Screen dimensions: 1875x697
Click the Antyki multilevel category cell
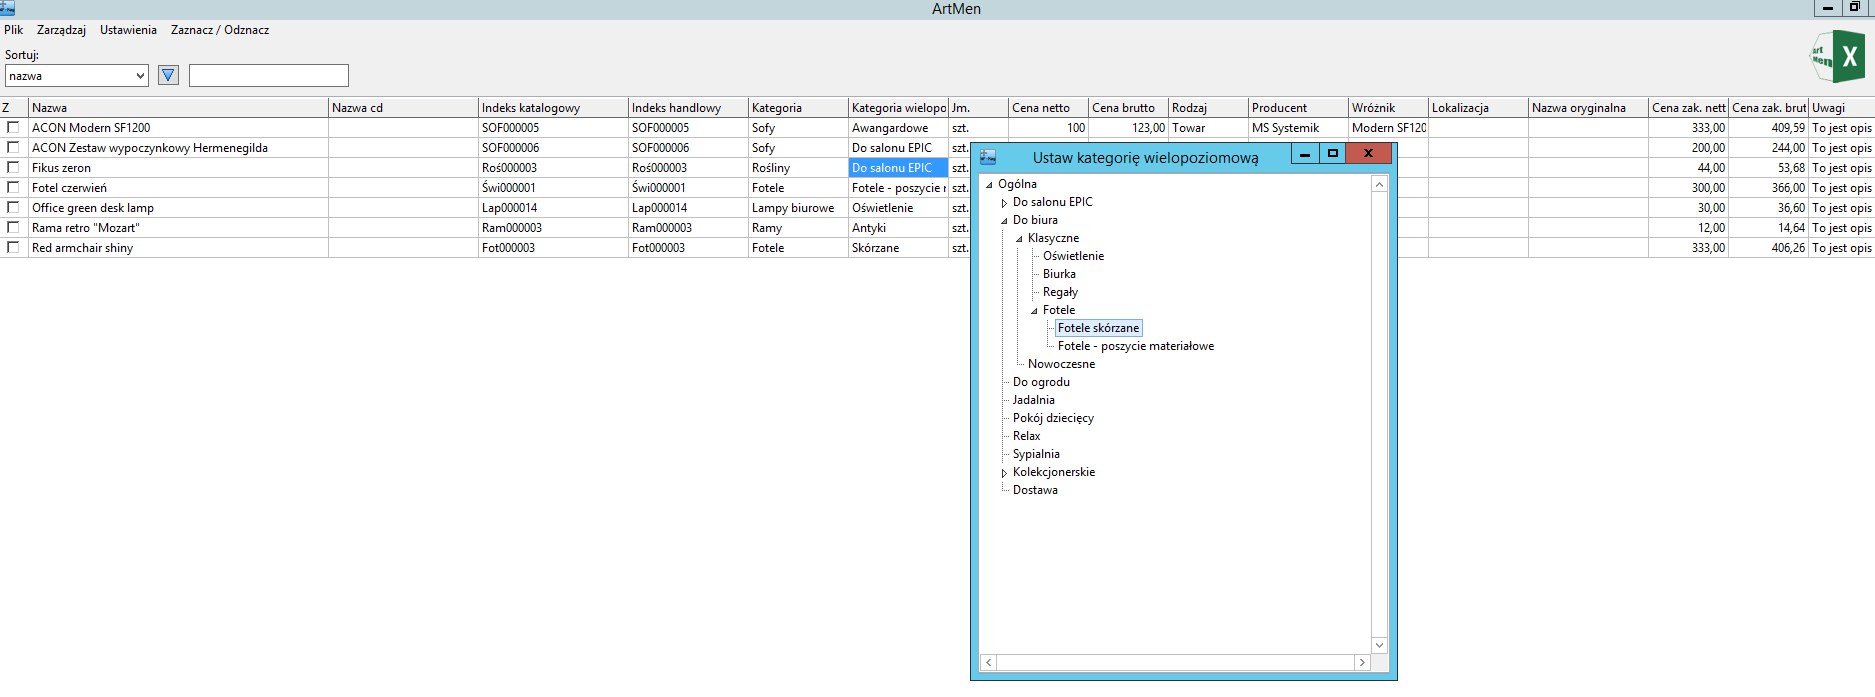click(x=898, y=227)
